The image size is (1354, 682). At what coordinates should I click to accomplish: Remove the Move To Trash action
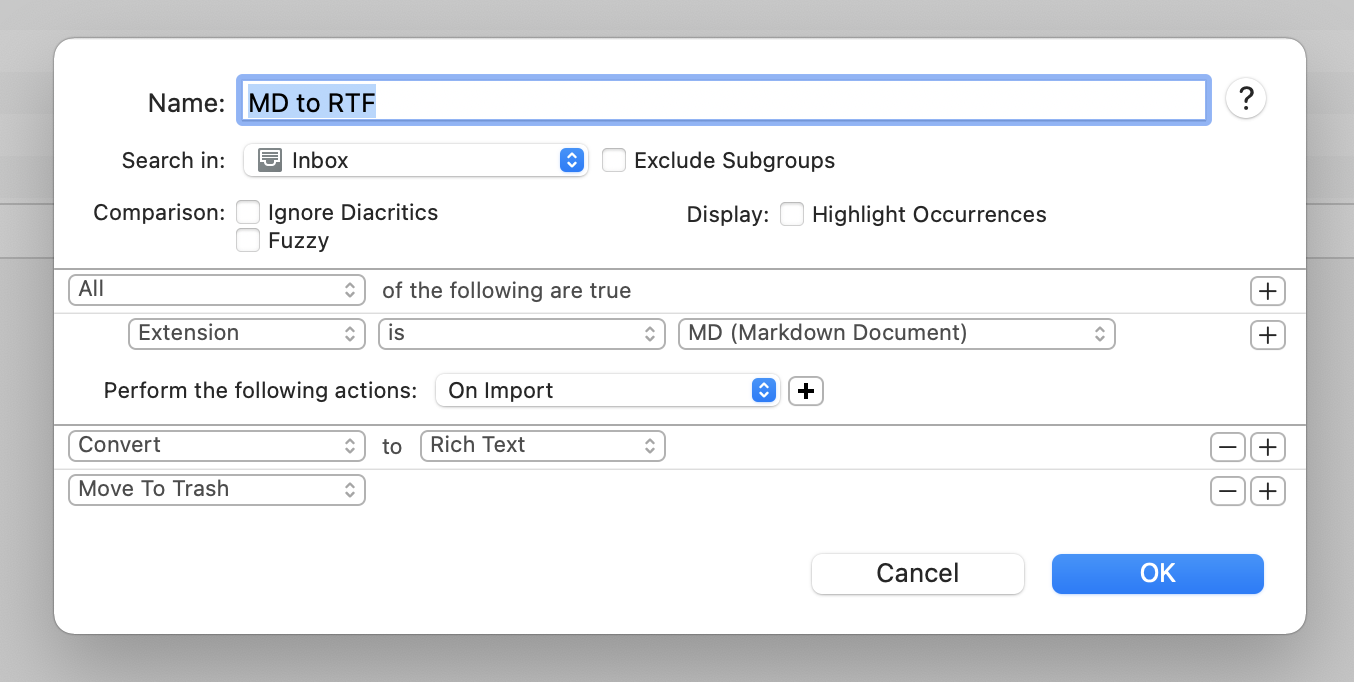(x=1228, y=491)
